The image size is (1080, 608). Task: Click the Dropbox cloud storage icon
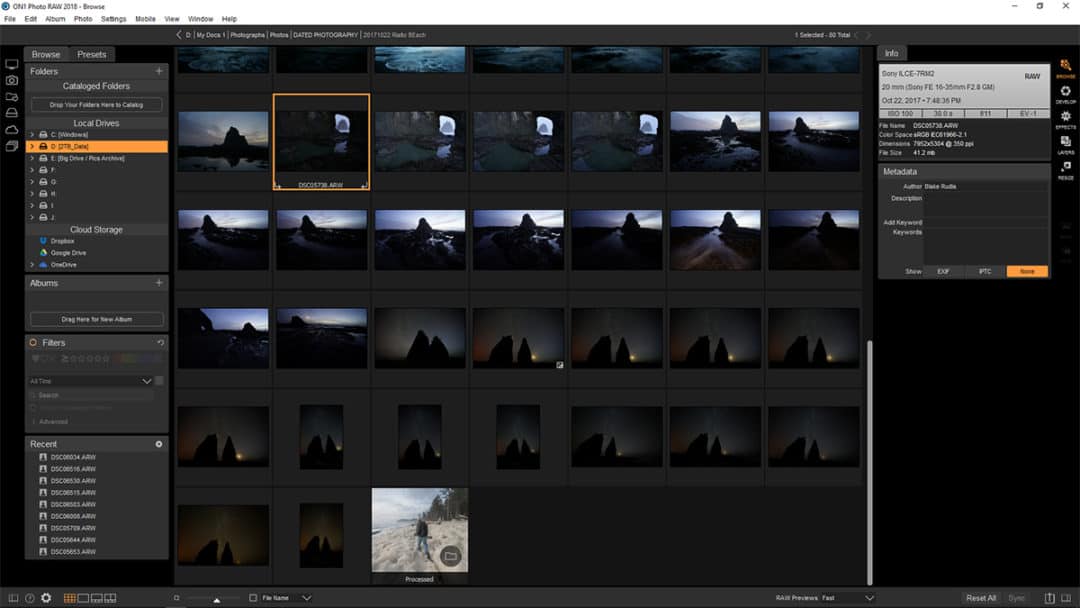(x=43, y=241)
